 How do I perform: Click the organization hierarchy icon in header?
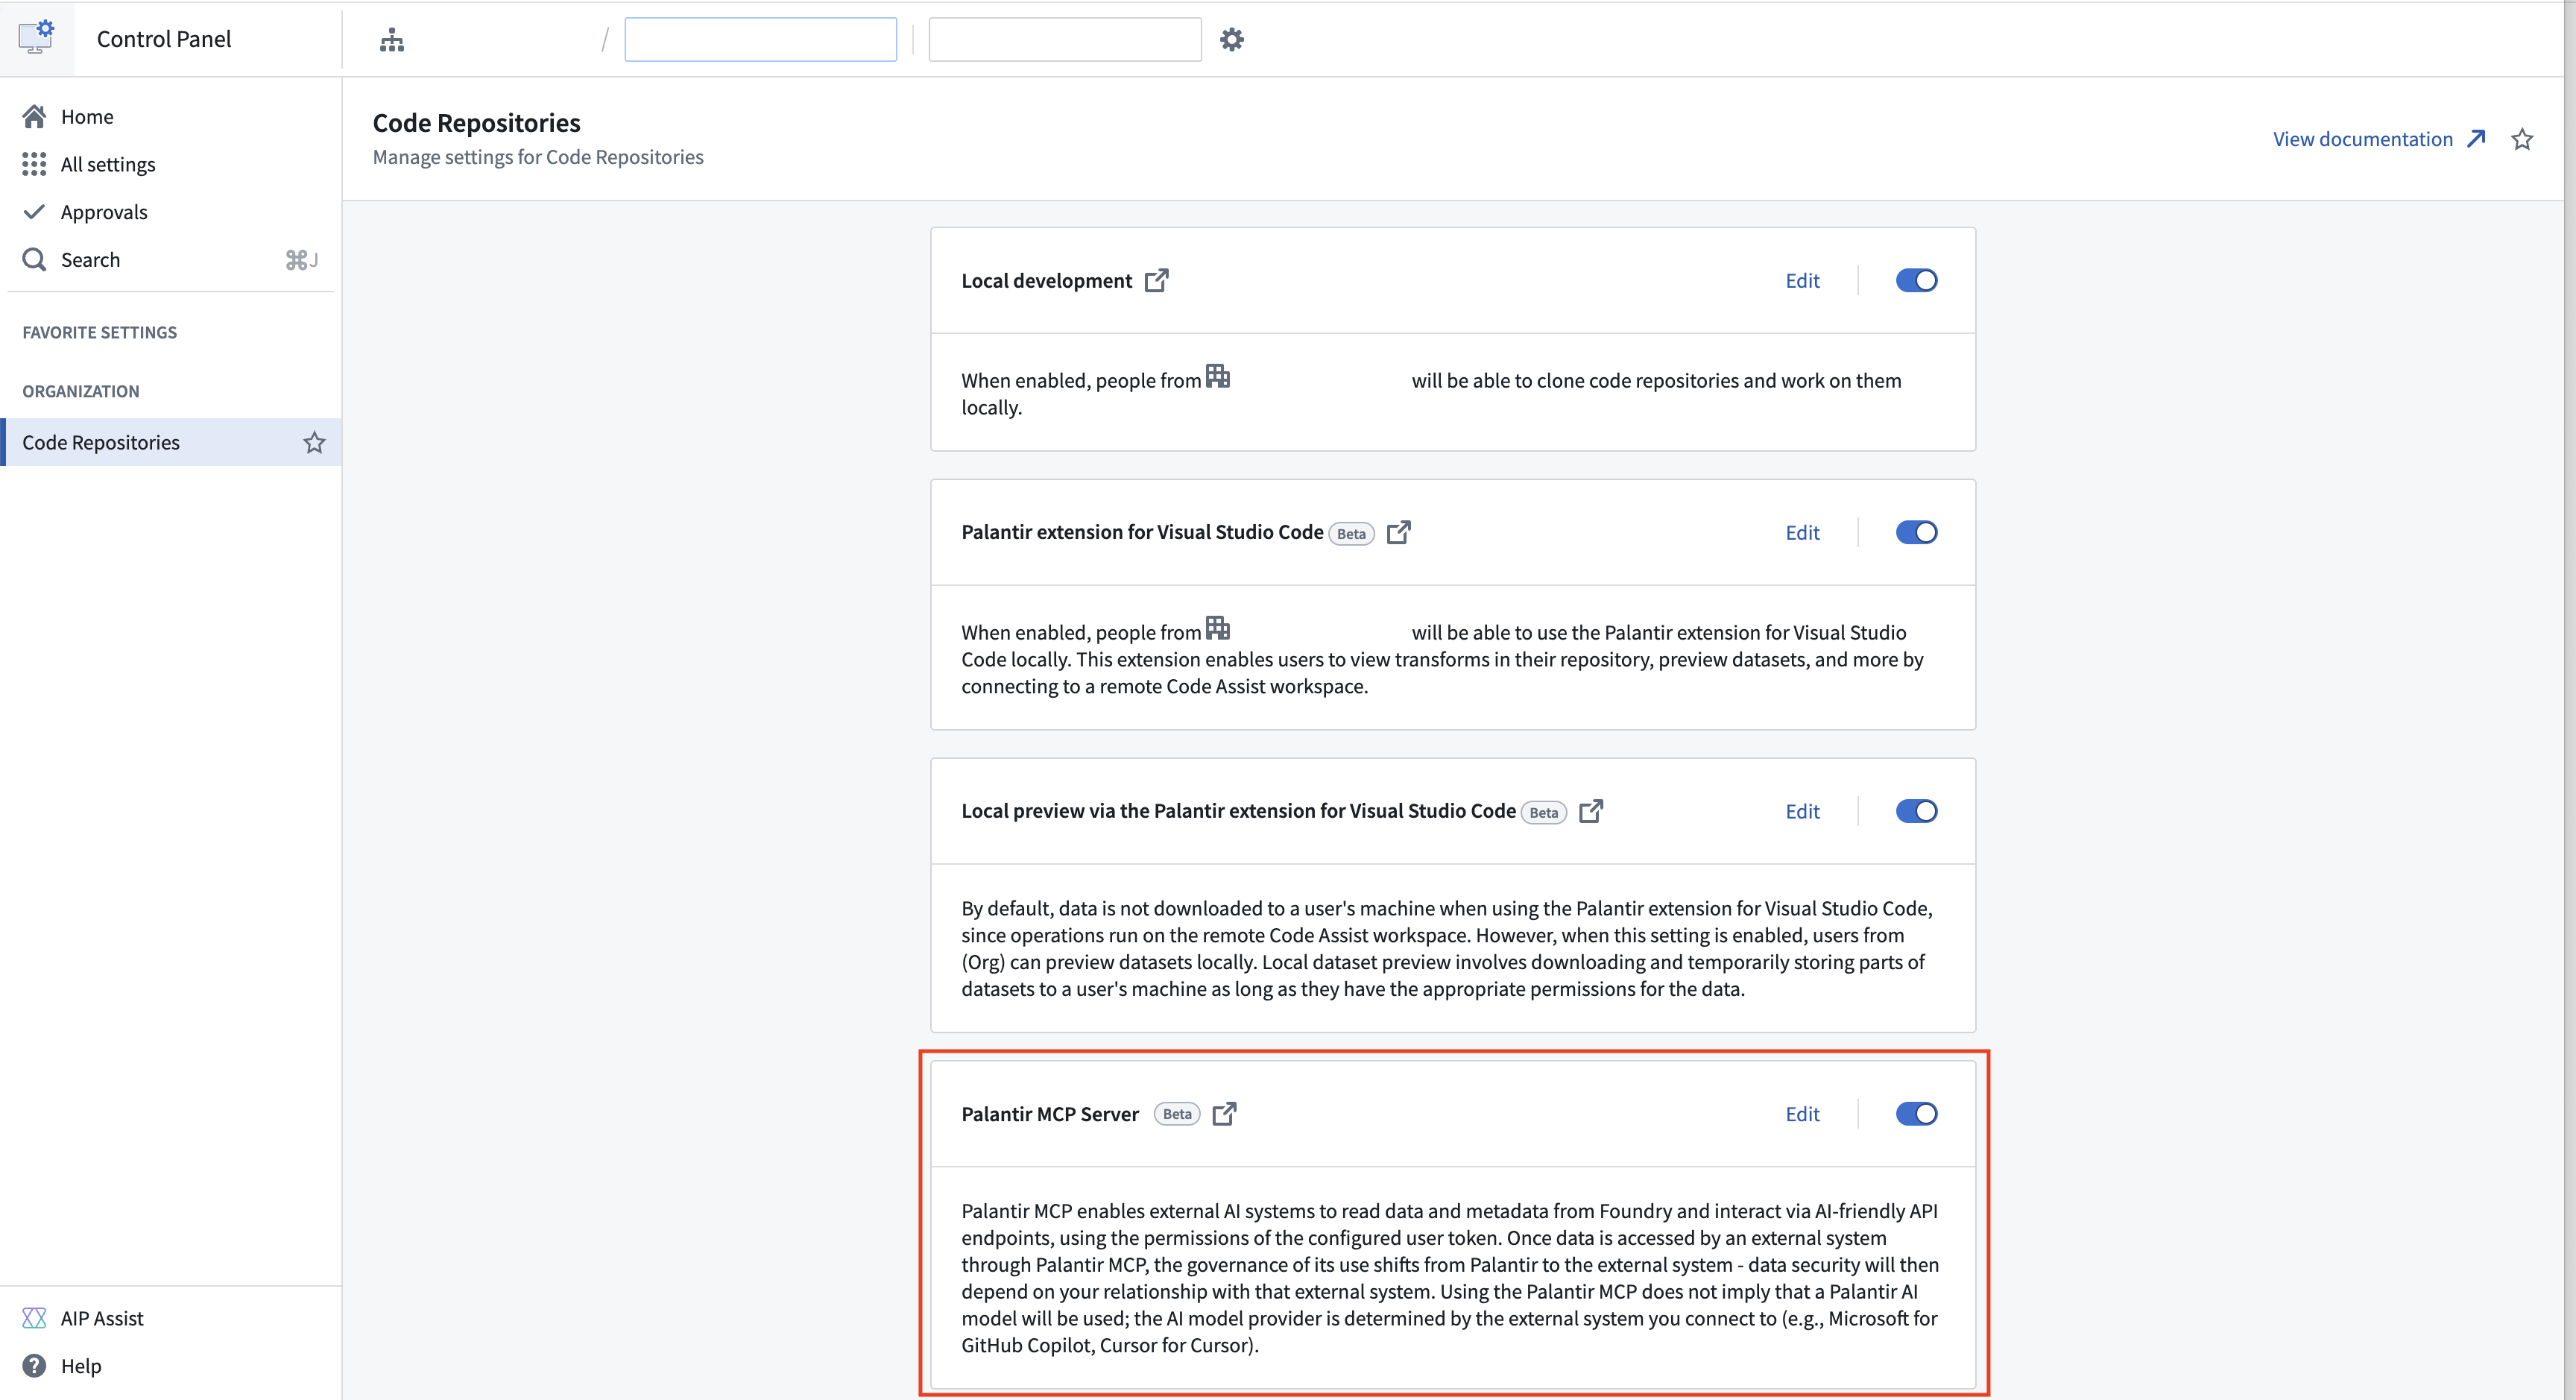392,40
